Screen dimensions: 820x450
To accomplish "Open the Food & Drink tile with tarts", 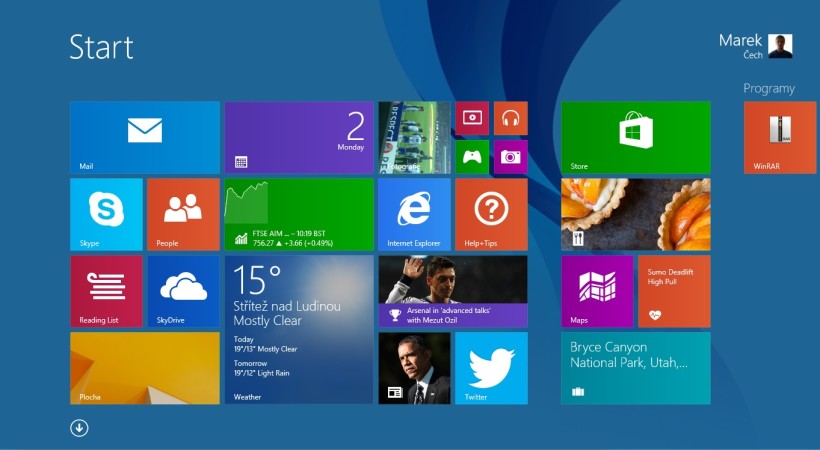I will click(636, 215).
